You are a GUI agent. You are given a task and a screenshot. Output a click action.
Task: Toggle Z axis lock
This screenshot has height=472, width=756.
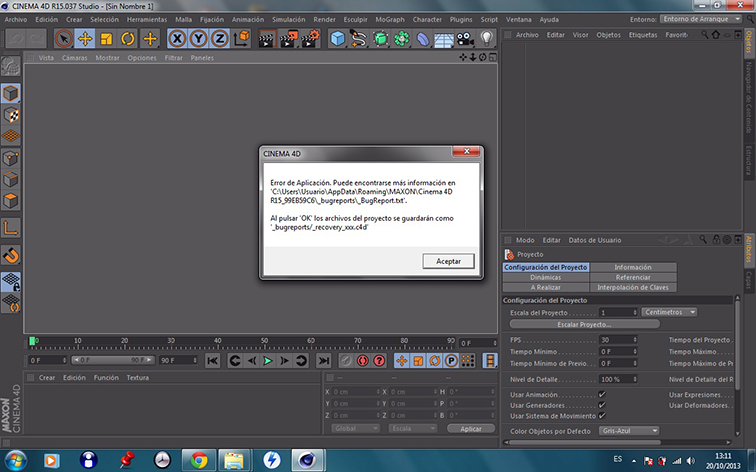coord(219,39)
